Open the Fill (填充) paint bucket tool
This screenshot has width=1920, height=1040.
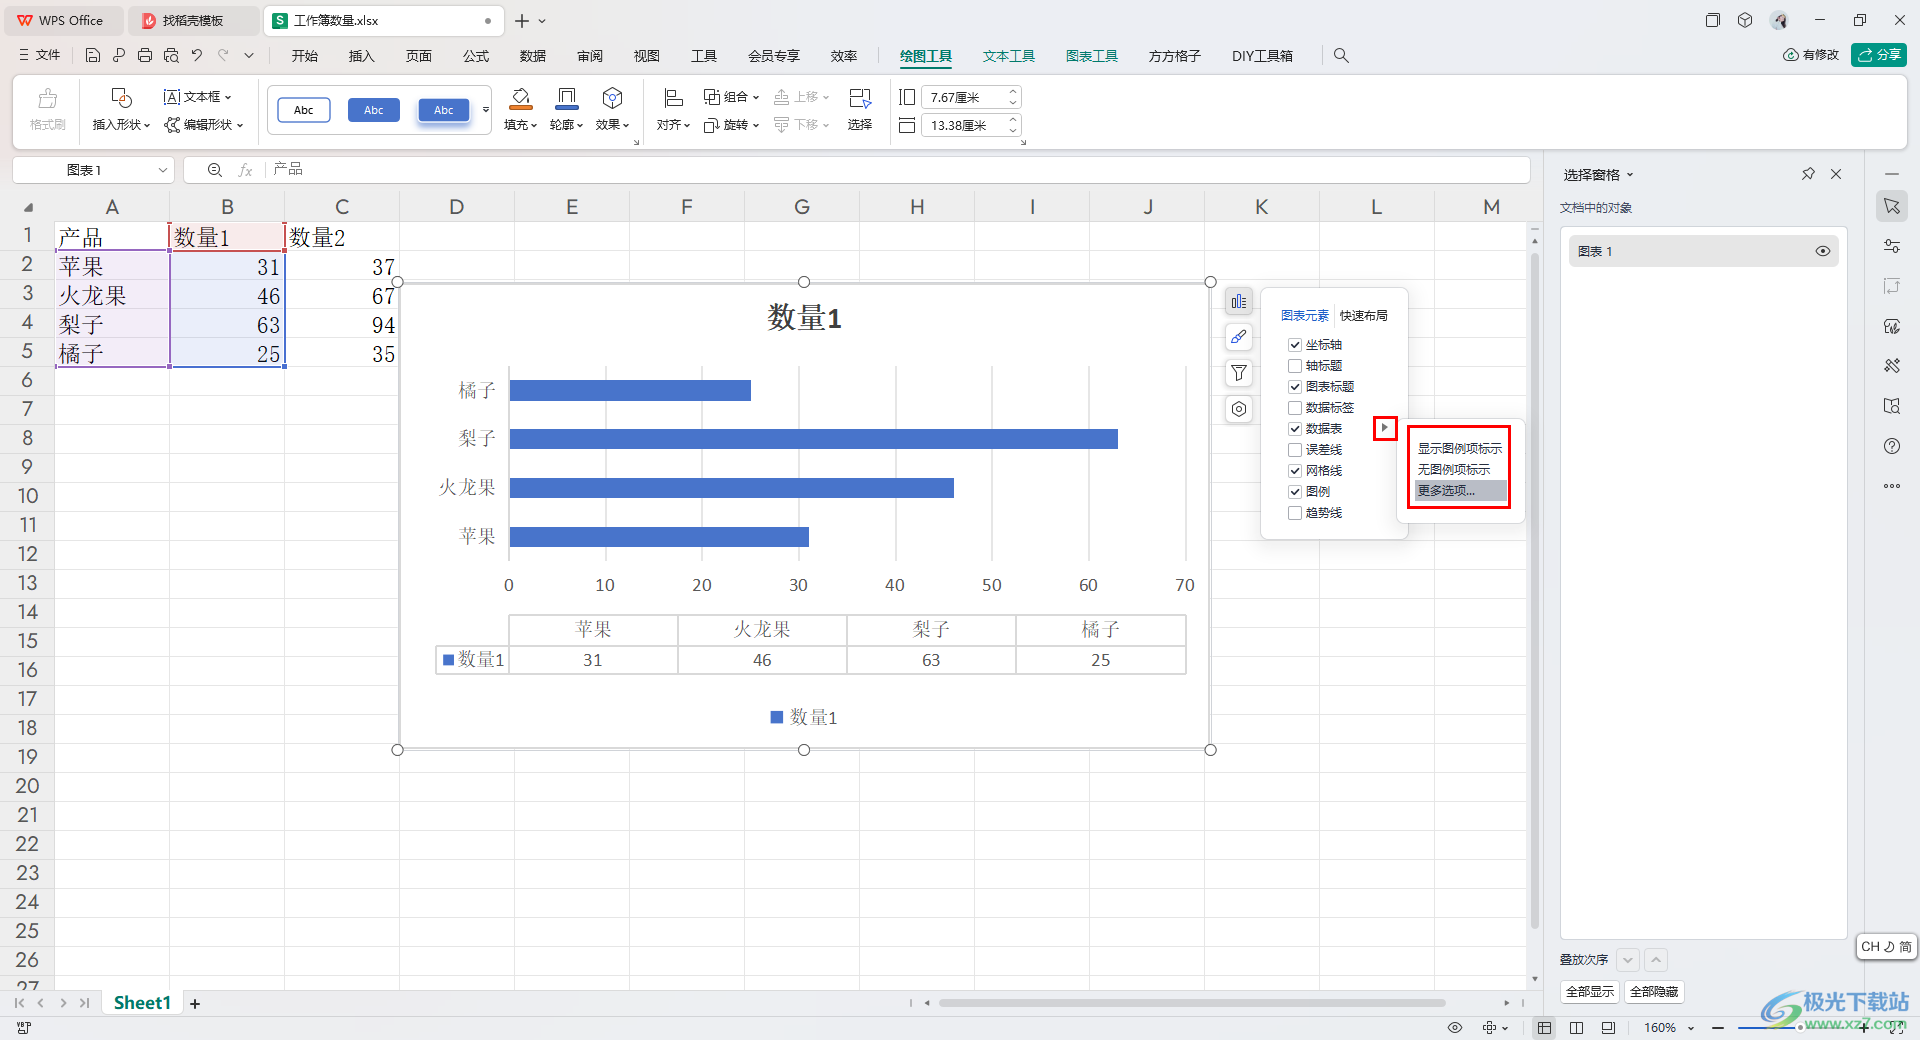pos(520,98)
